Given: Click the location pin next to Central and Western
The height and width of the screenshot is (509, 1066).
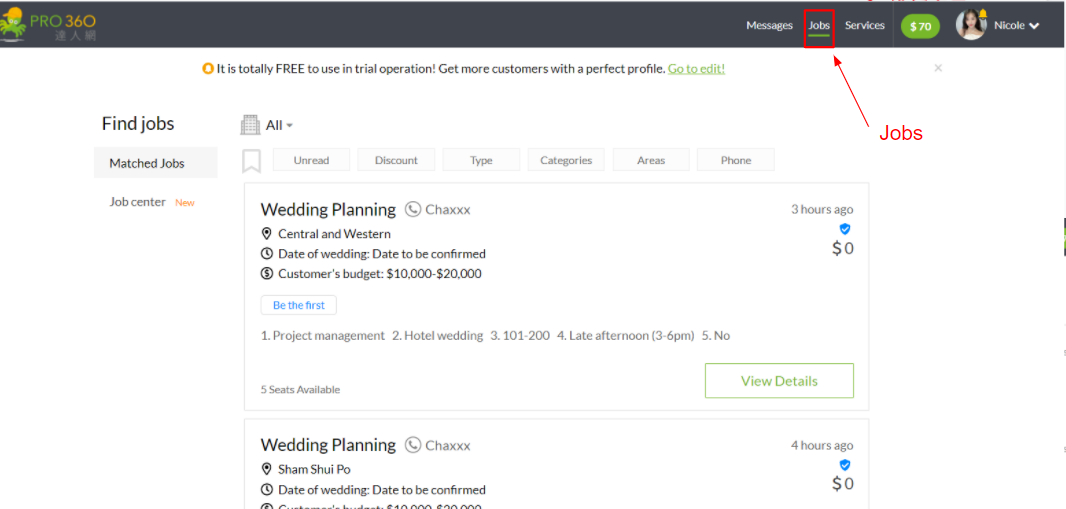Looking at the screenshot, I should (x=267, y=234).
